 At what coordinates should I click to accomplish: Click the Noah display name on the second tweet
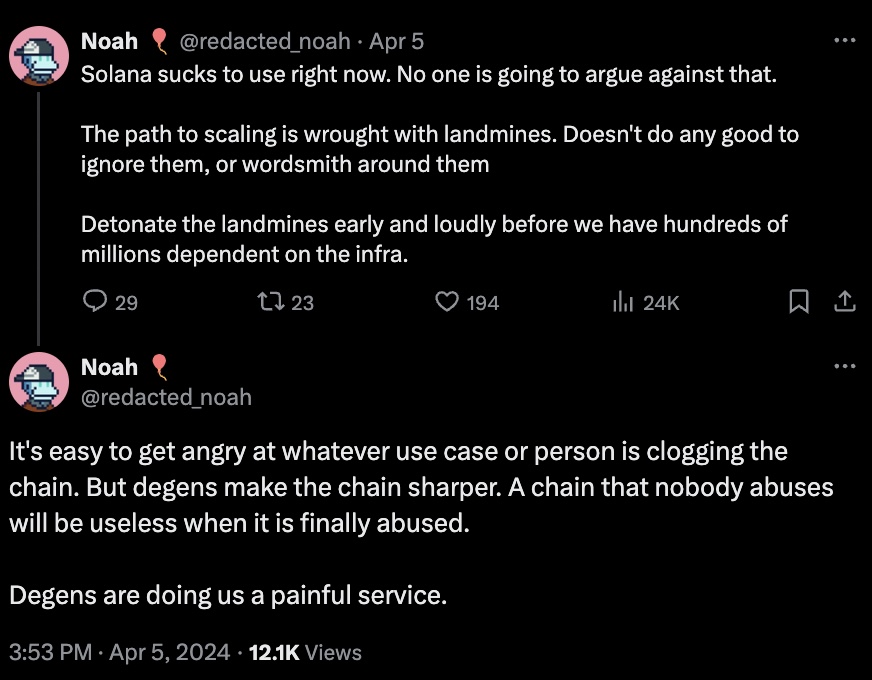110,367
